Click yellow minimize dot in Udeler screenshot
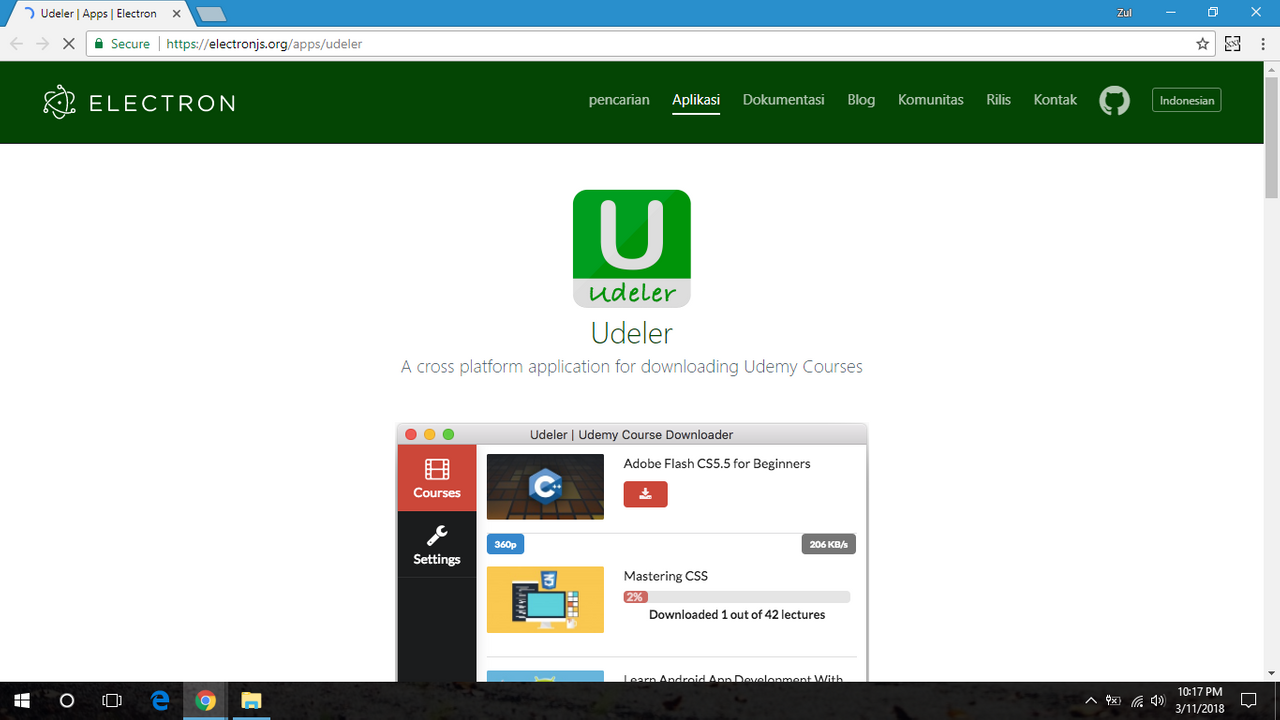Screen dimensions: 1280x720 430,434
